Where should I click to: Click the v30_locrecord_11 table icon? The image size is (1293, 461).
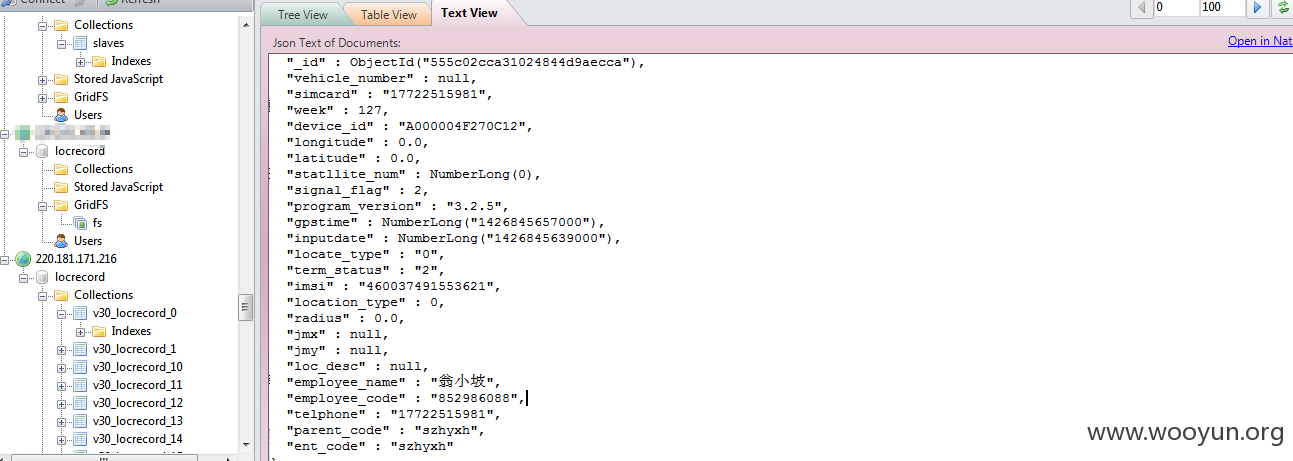pos(80,385)
